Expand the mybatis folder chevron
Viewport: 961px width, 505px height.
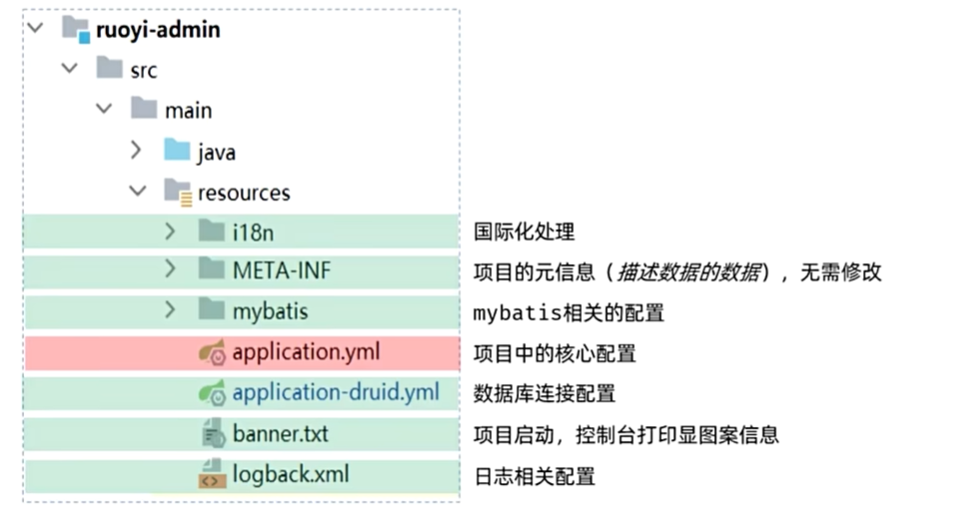170,311
